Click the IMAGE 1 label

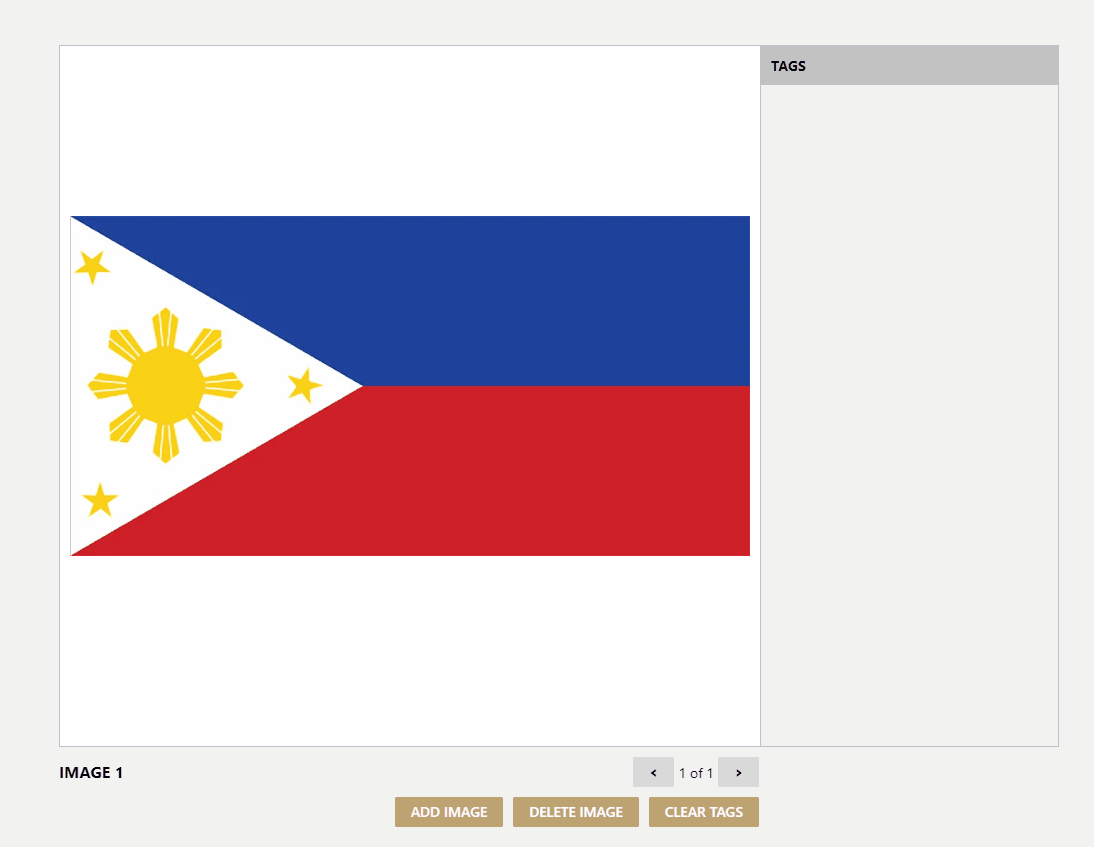[x=91, y=772]
